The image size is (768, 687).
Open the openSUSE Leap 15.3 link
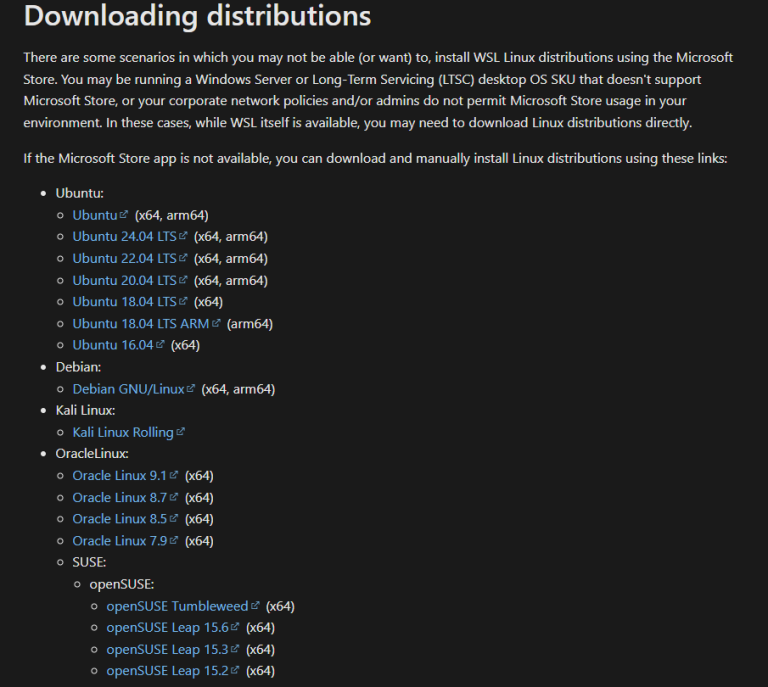coord(173,649)
